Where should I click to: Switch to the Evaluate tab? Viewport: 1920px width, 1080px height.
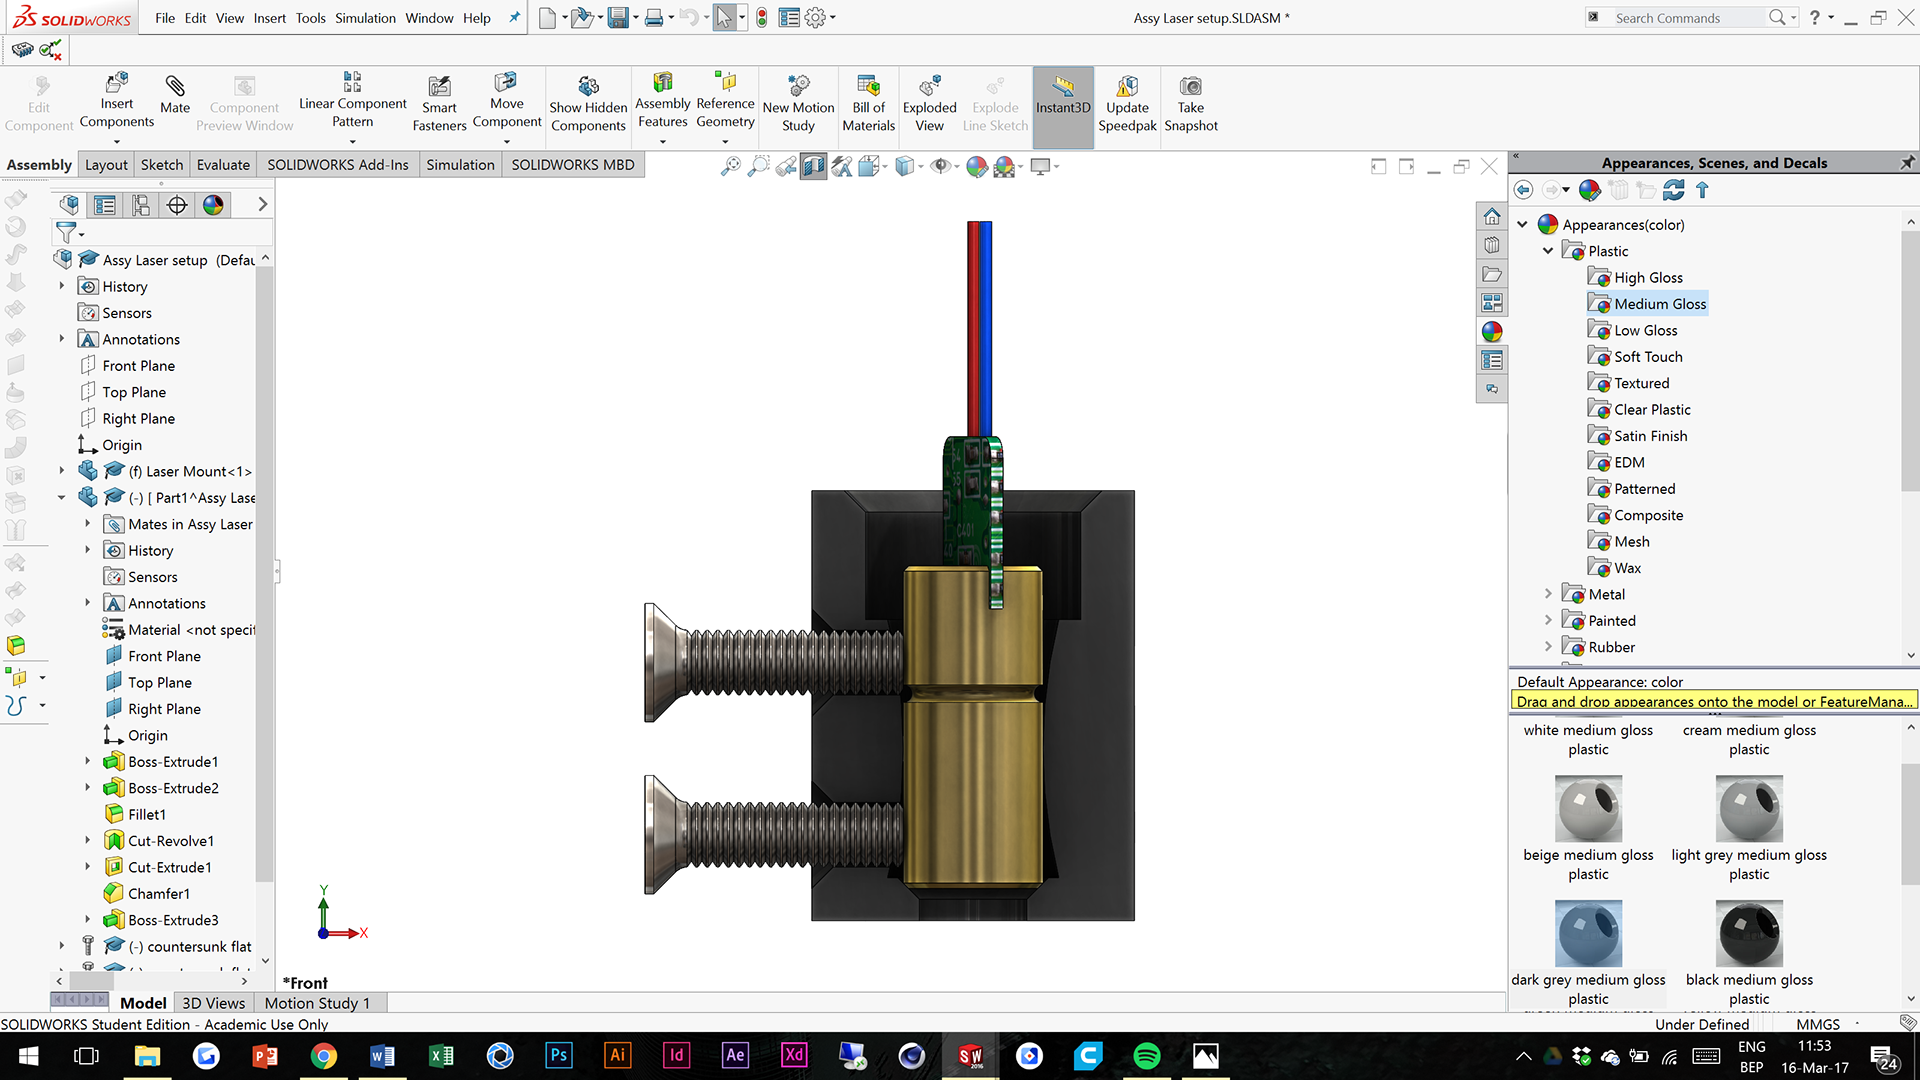(223, 165)
